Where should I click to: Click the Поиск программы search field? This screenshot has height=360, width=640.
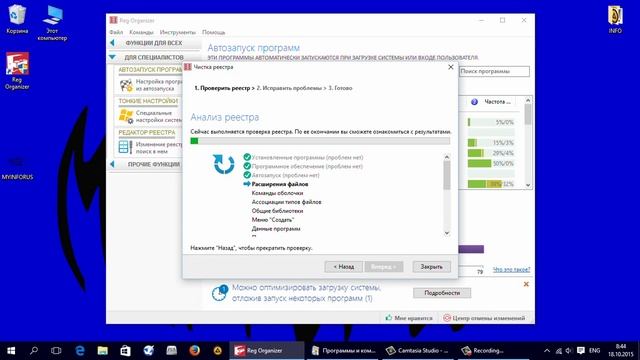pyautogui.click(x=494, y=71)
